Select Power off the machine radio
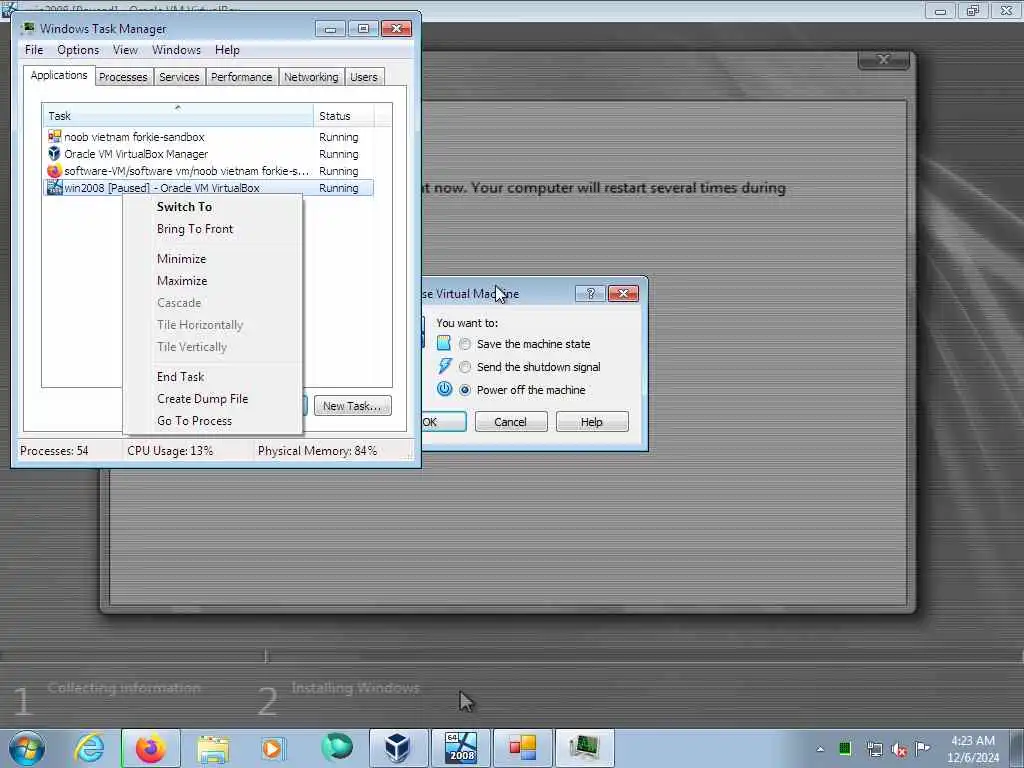 click(464, 390)
